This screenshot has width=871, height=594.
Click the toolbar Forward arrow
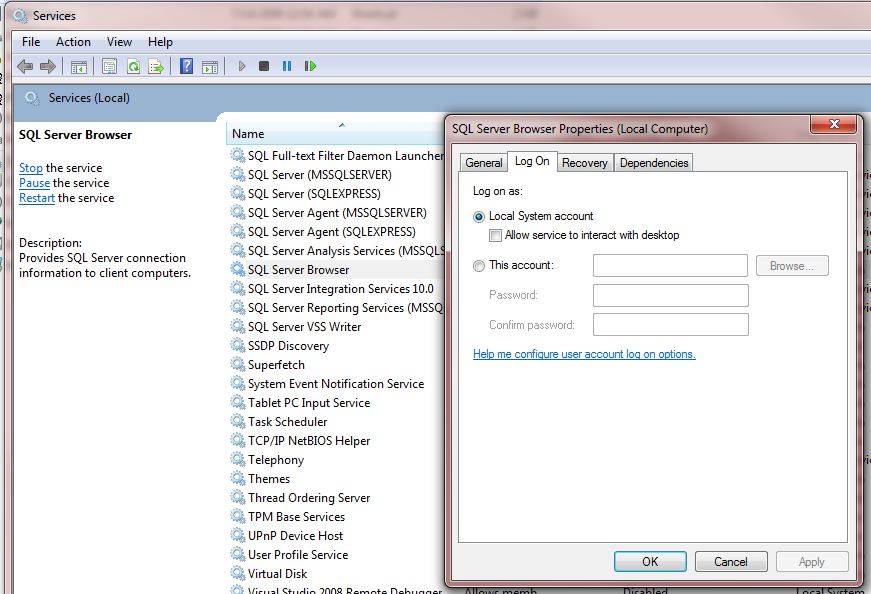tap(48, 67)
